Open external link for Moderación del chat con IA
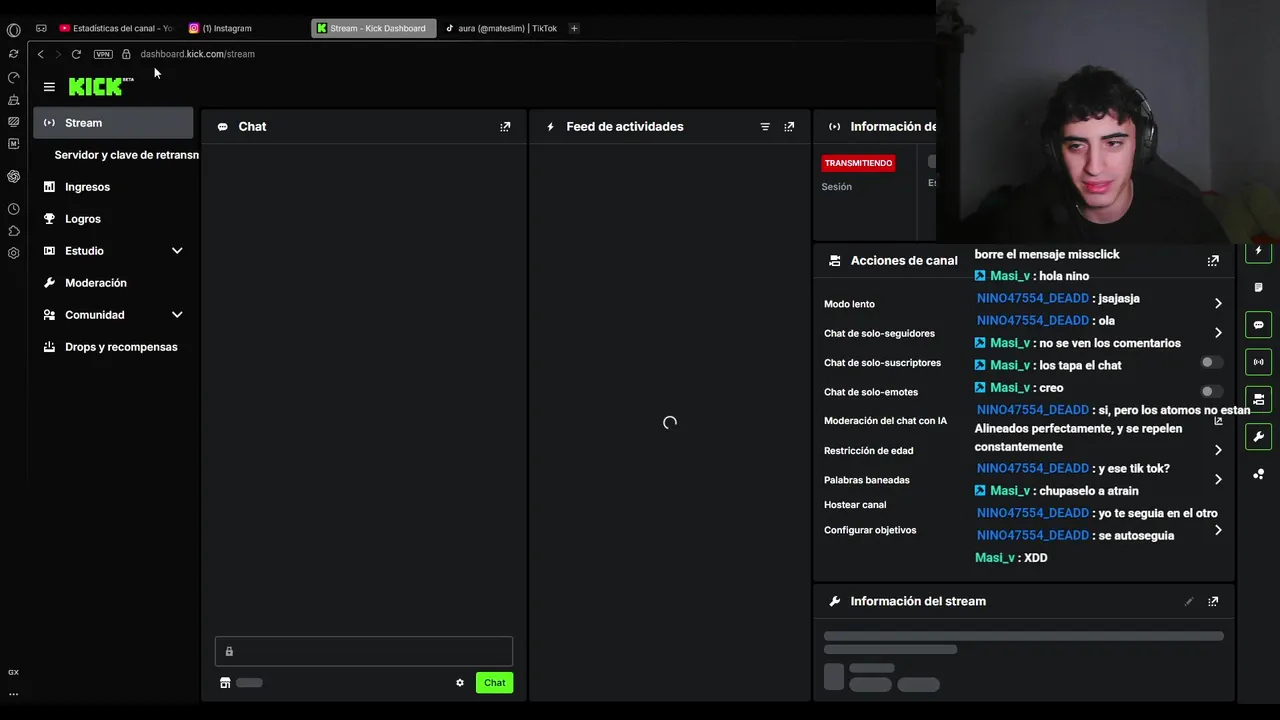Screen dimensions: 1280x720 click(x=1218, y=421)
